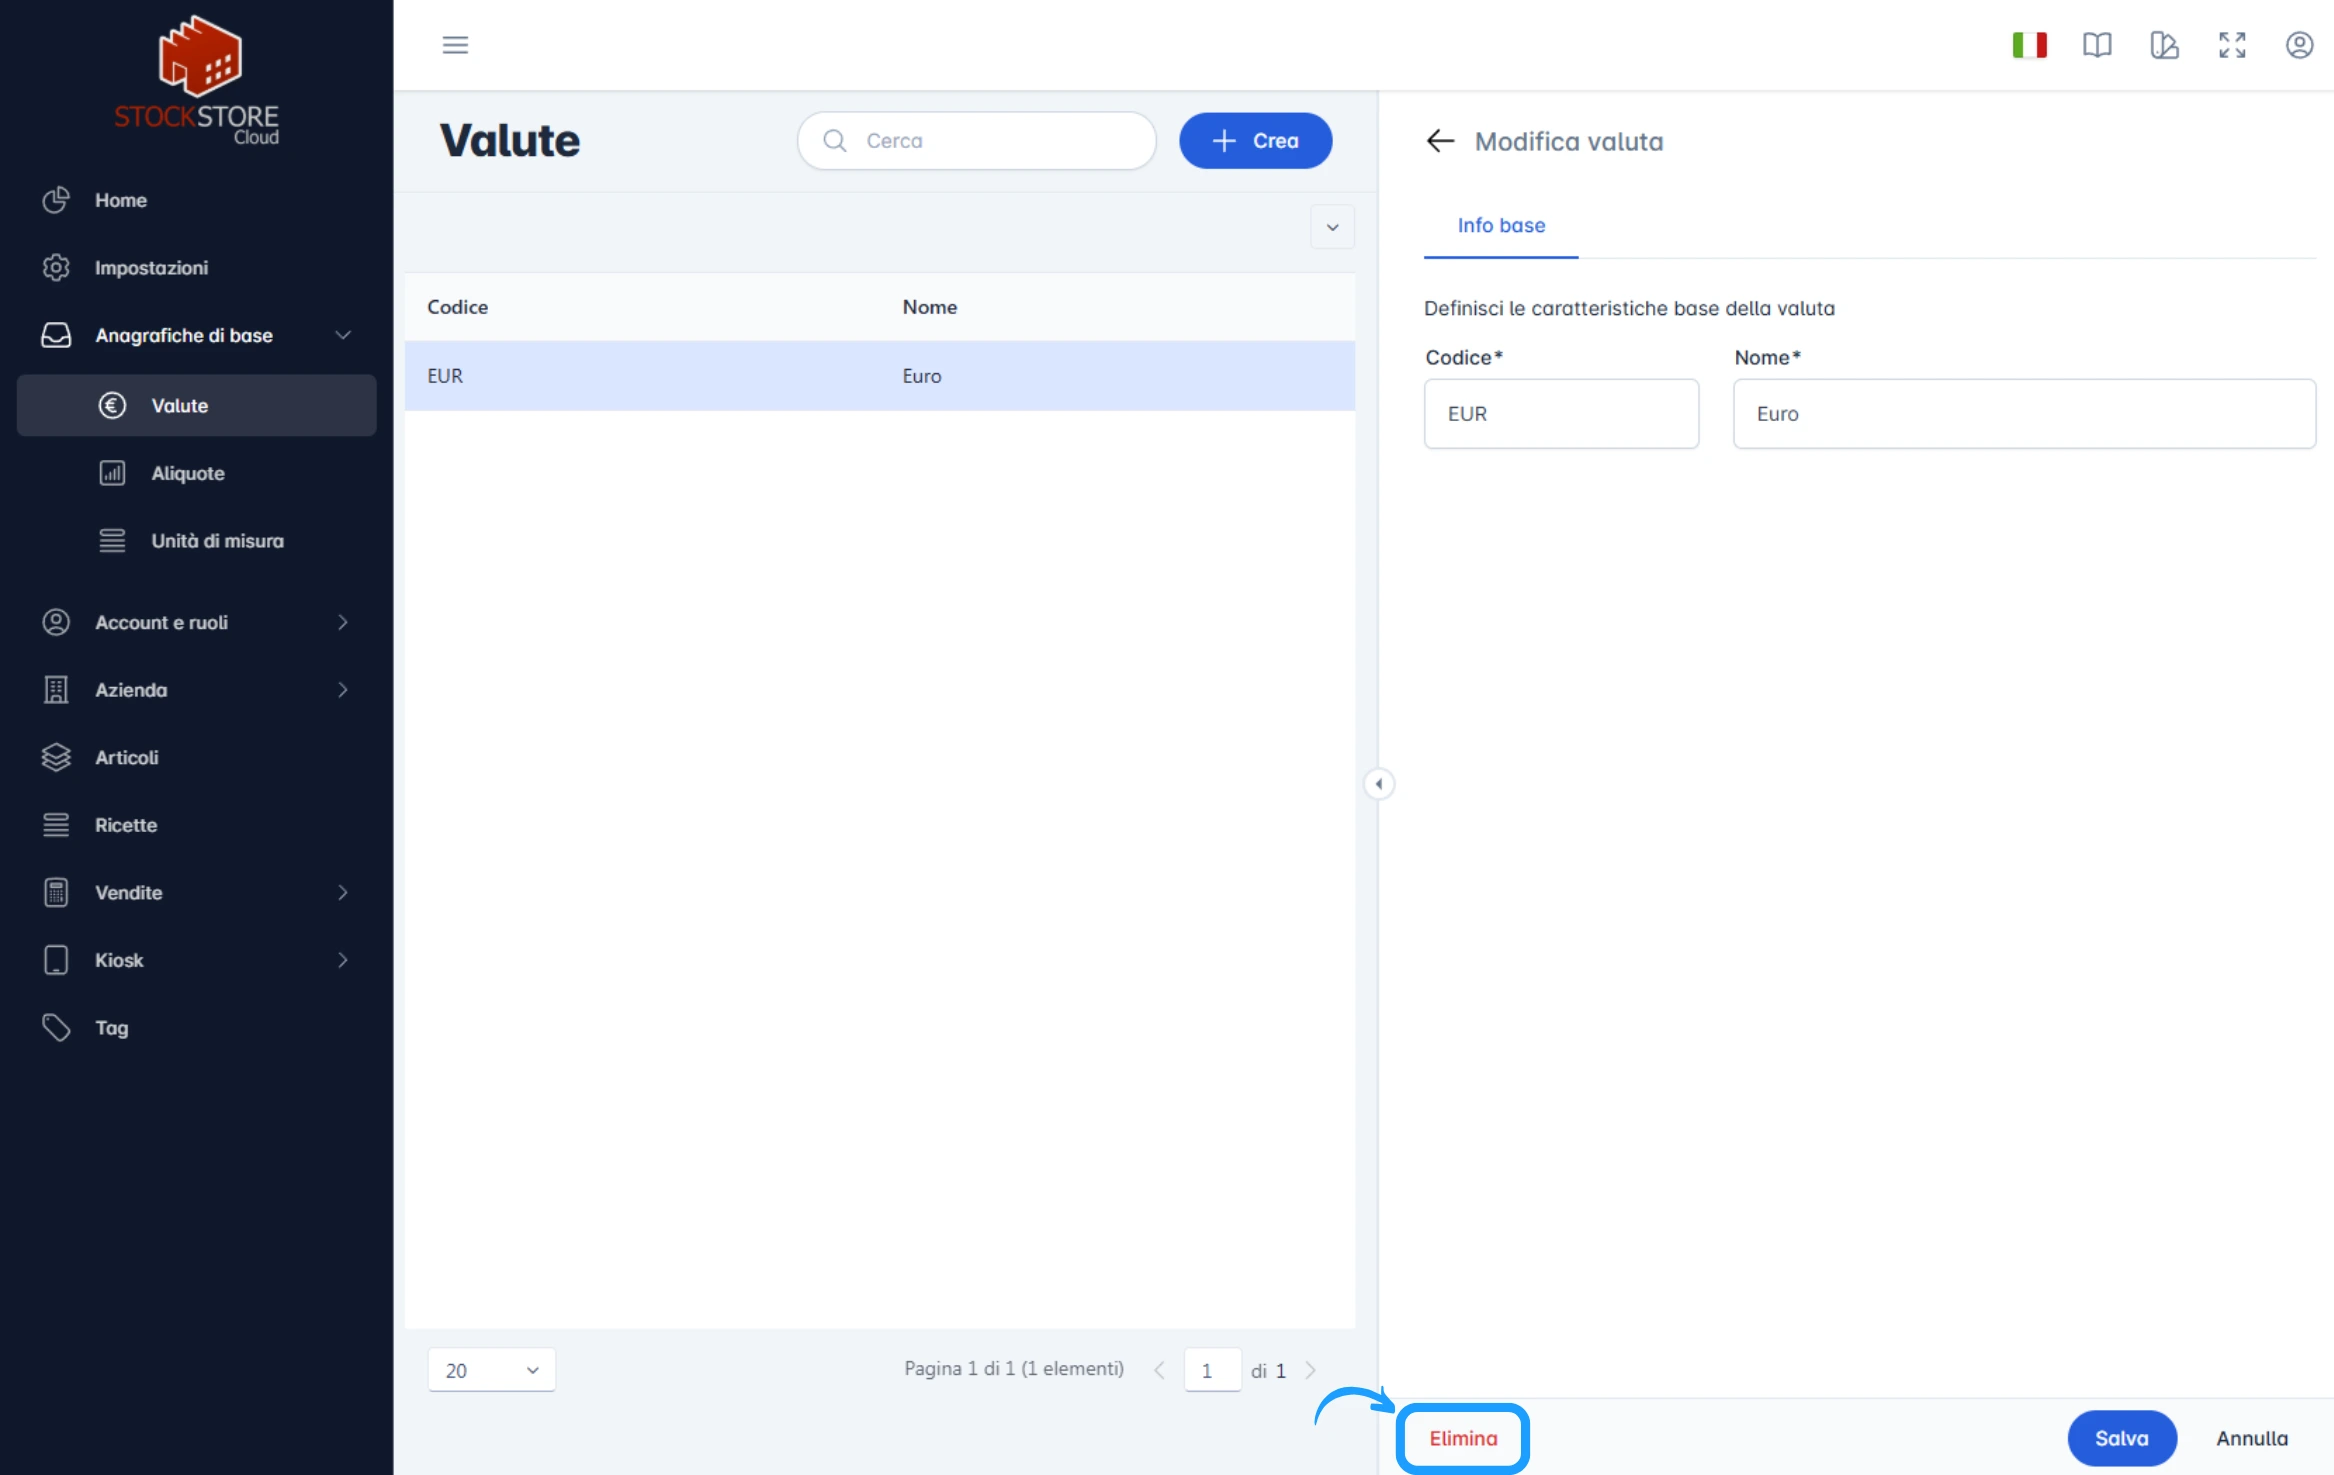Click the Salva button
The width and height of the screenshot is (2334, 1475).
(x=2122, y=1438)
